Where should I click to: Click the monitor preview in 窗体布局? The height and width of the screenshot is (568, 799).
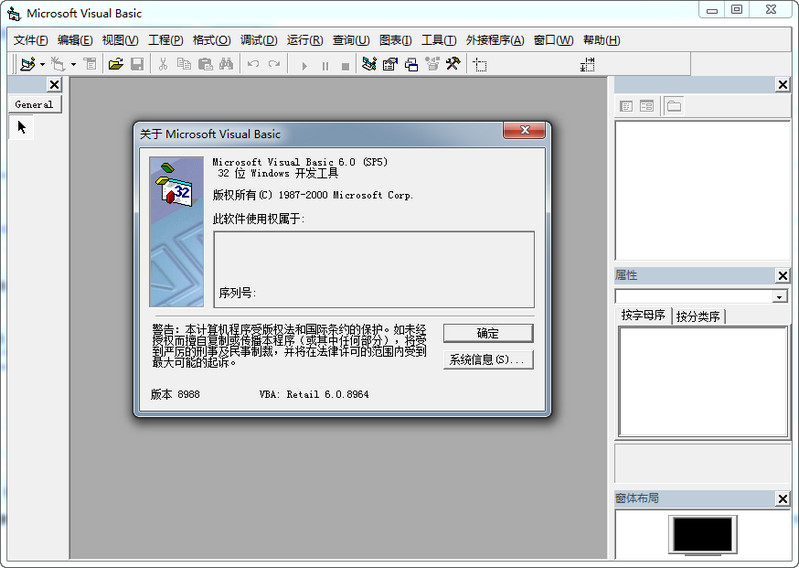pos(703,535)
